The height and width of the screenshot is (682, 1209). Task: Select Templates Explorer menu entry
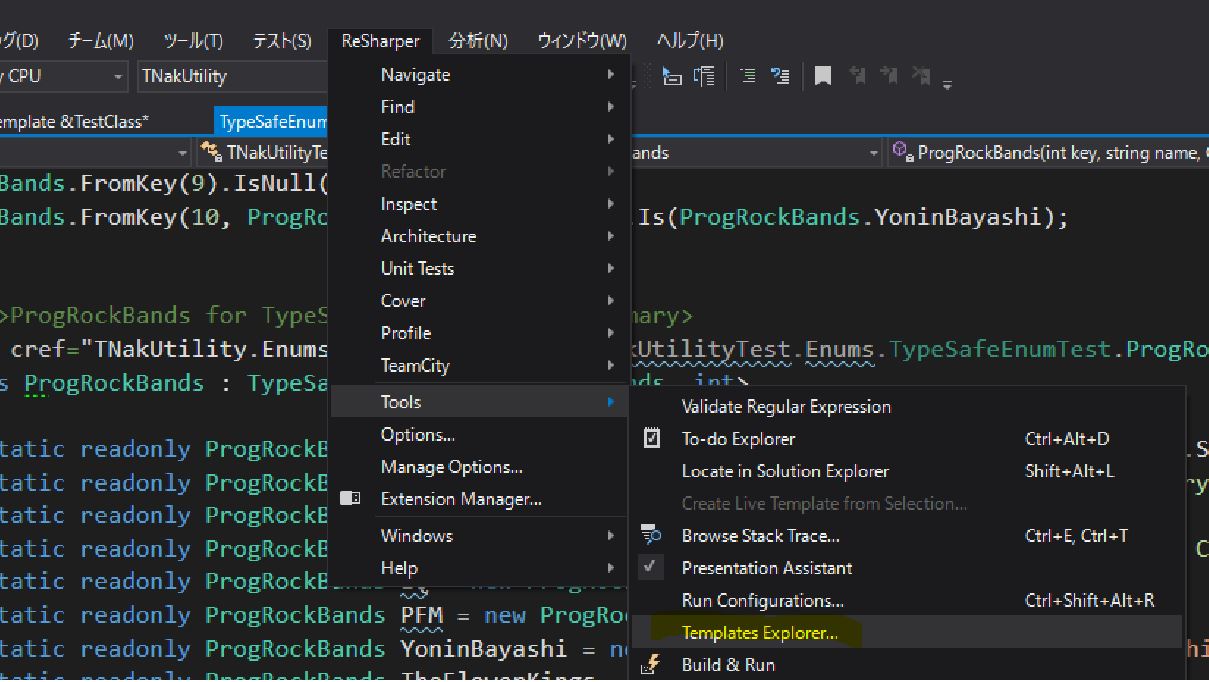click(759, 632)
